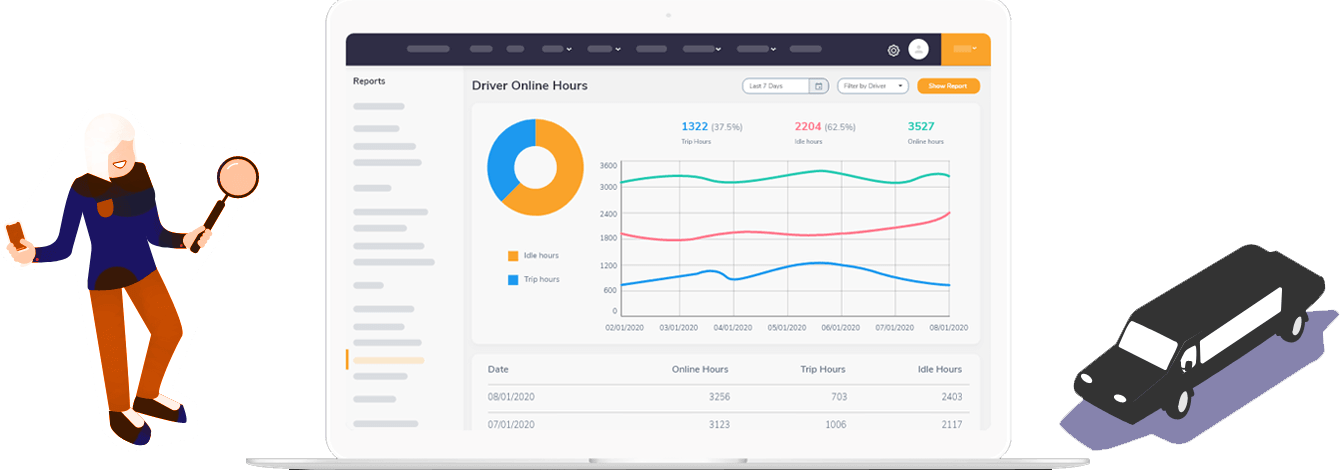This screenshot has height=470, width=1340.
Task: Expand the Filter by Driver dropdown
Action: [x=873, y=86]
